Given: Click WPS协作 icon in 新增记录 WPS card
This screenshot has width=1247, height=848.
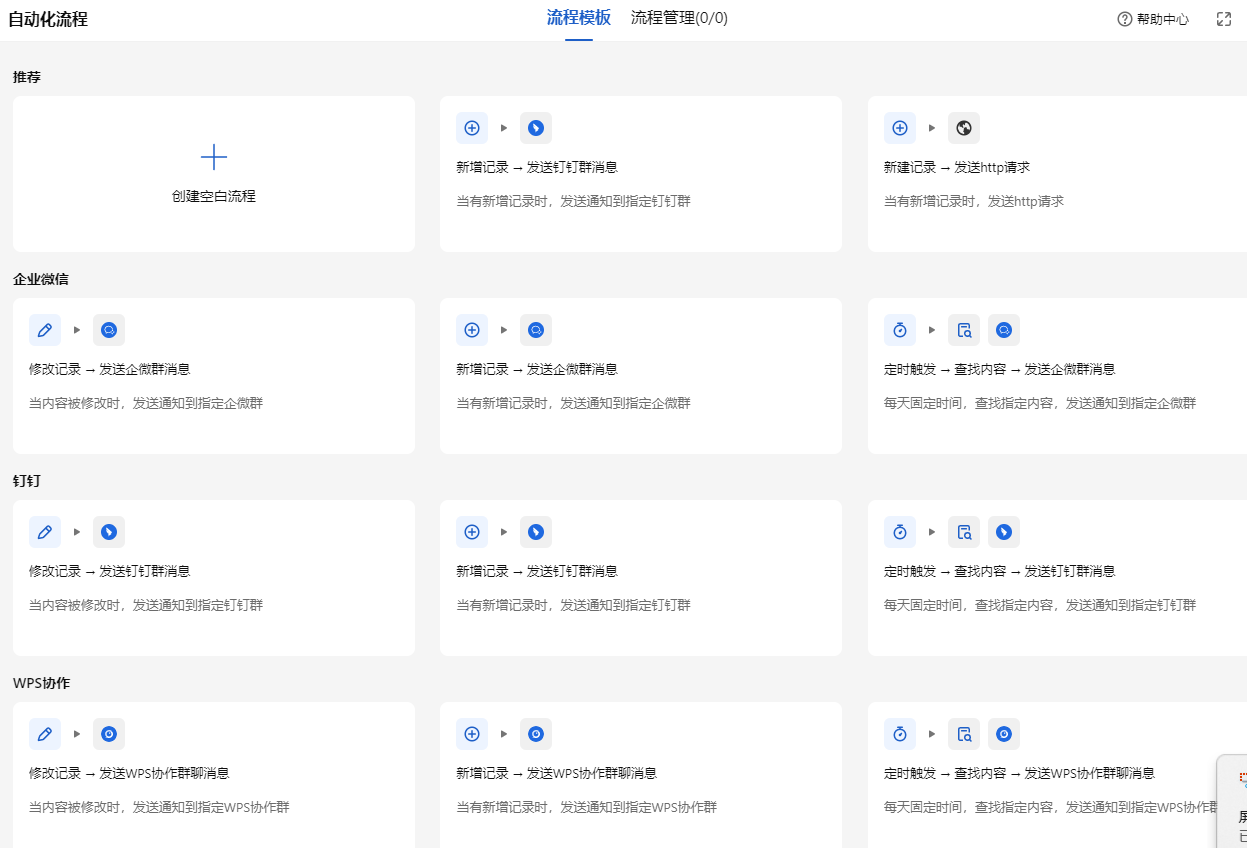Looking at the screenshot, I should (x=536, y=734).
